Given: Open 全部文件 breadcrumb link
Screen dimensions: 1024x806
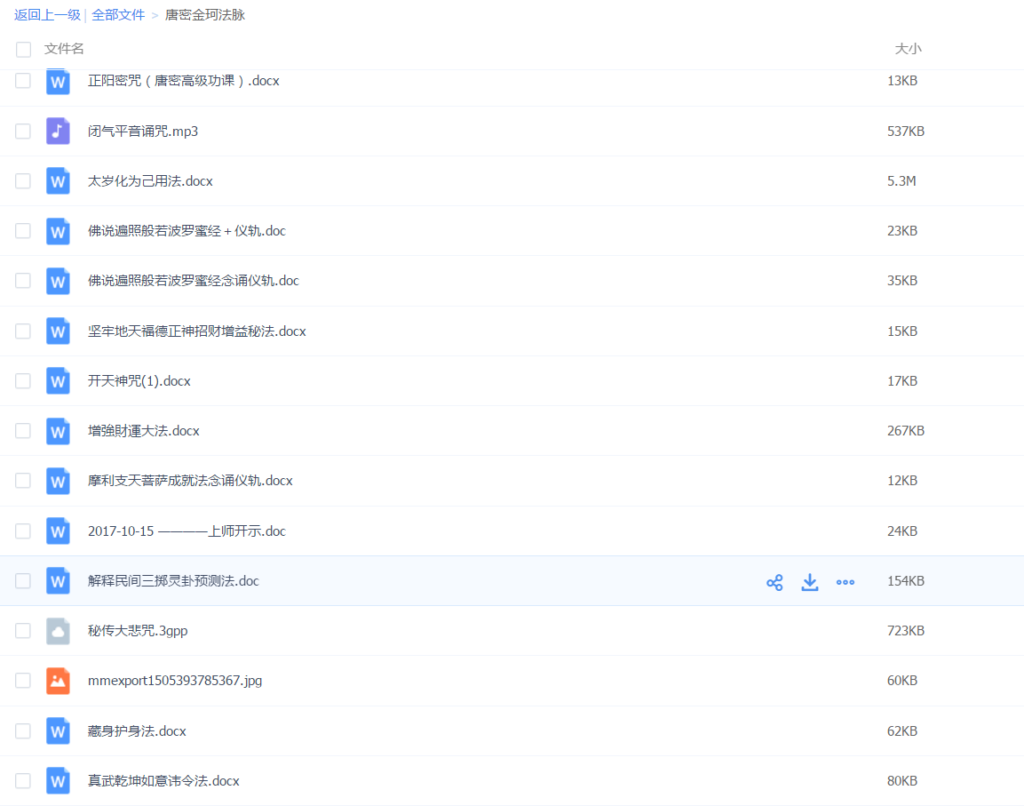Looking at the screenshot, I should pyautogui.click(x=118, y=15).
